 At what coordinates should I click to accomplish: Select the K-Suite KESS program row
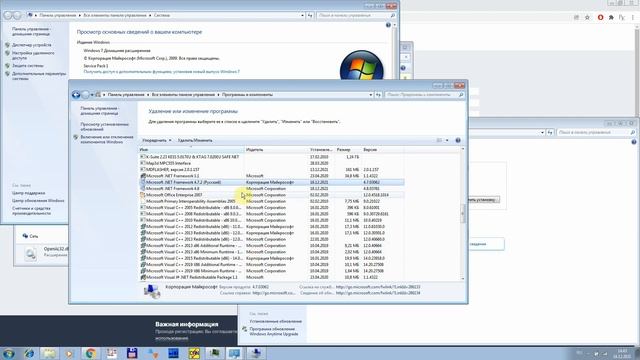pyautogui.click(x=271, y=157)
